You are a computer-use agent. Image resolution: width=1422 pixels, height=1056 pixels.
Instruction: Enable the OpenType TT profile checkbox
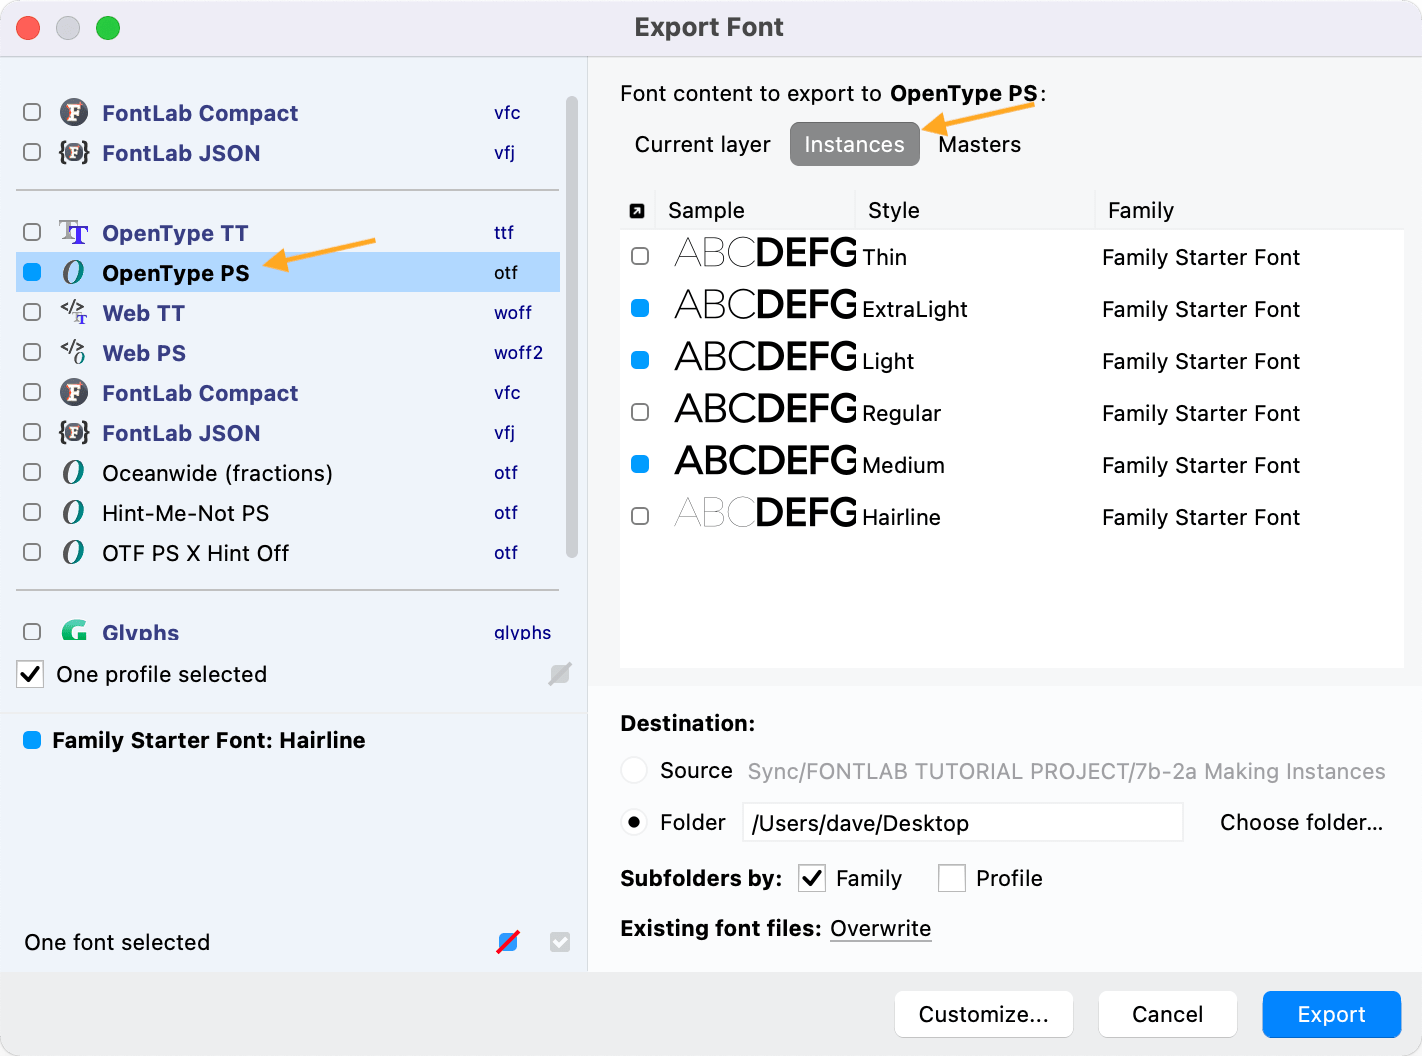pos(32,232)
